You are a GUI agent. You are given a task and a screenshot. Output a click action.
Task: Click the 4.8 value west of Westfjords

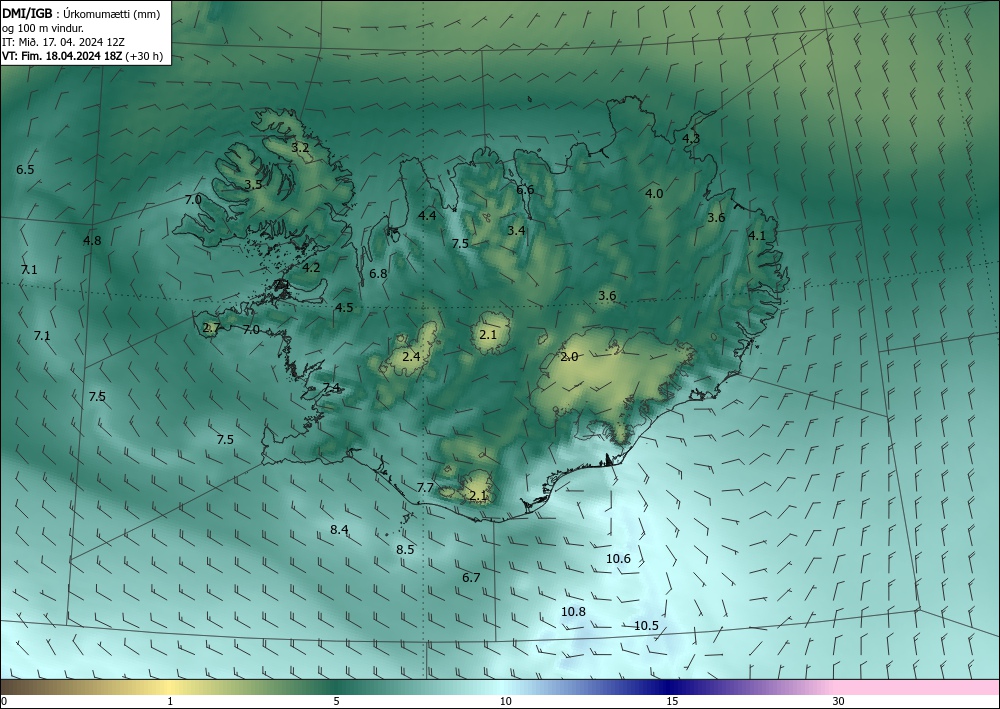92,240
